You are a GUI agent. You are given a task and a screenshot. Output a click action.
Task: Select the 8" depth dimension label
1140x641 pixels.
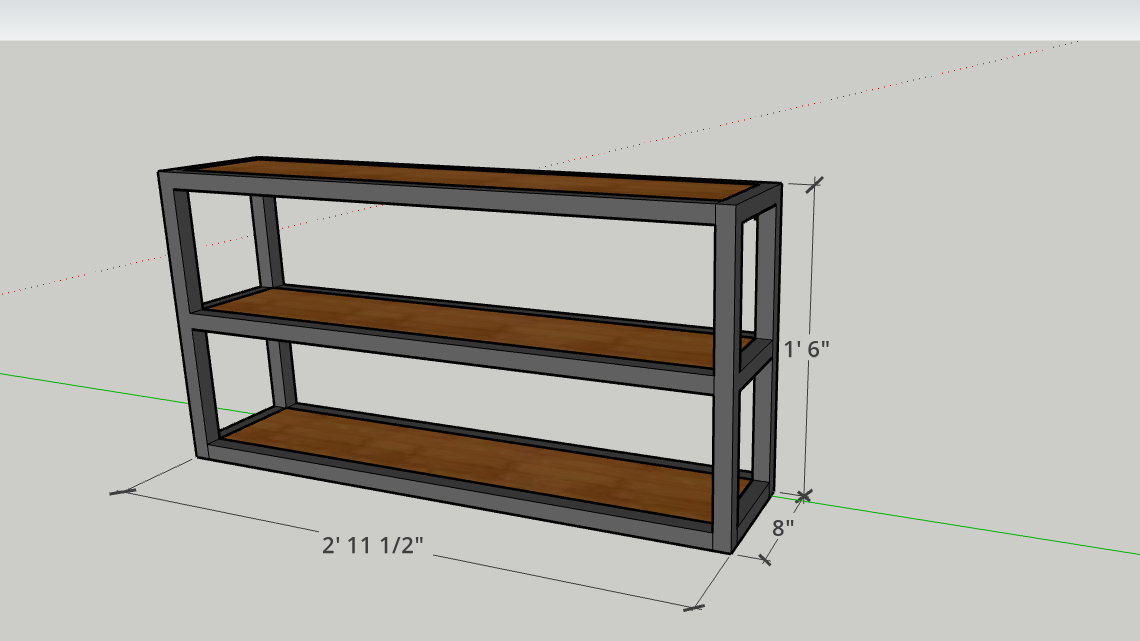point(783,526)
